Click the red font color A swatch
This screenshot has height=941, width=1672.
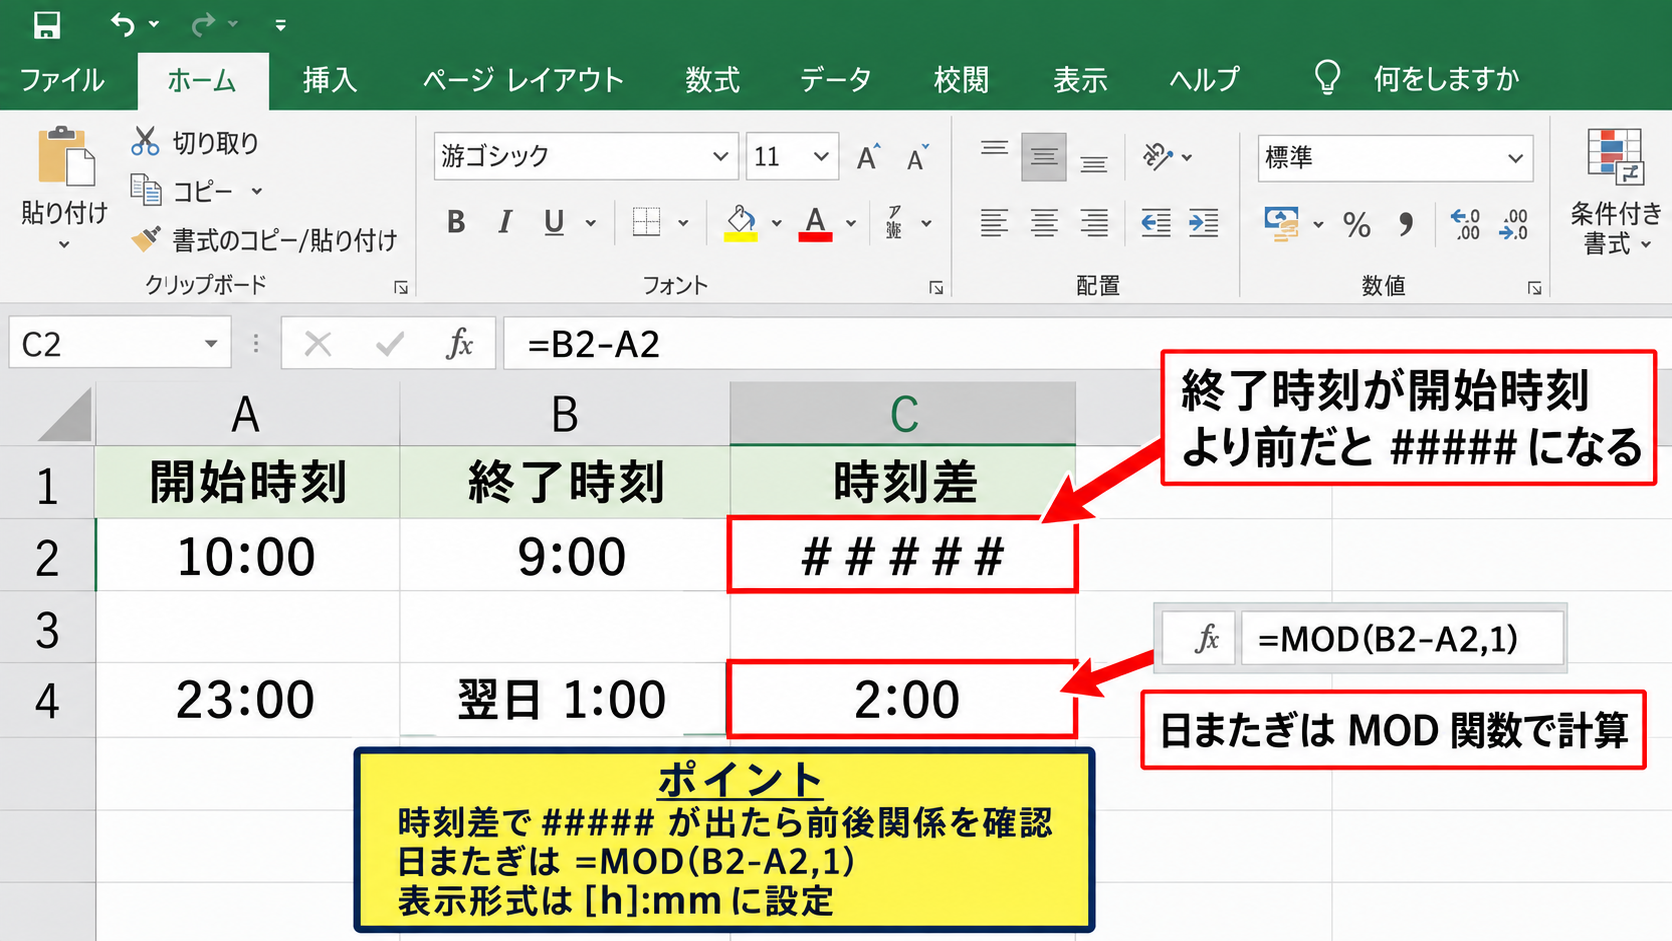(816, 223)
